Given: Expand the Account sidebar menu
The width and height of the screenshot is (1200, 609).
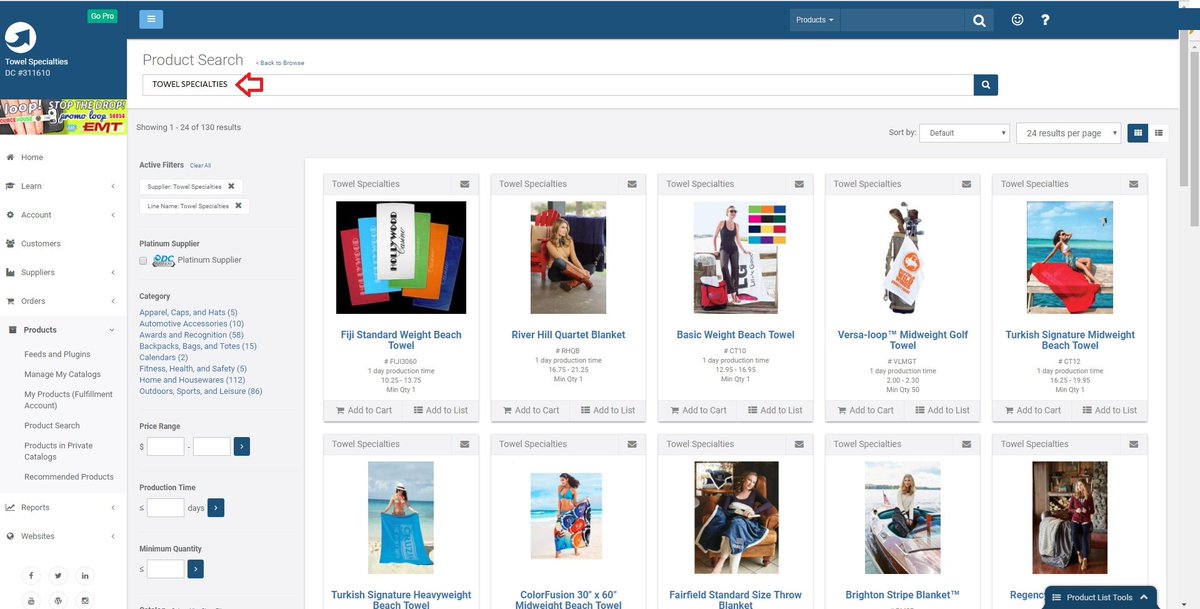Looking at the screenshot, I should click(x=62, y=215).
